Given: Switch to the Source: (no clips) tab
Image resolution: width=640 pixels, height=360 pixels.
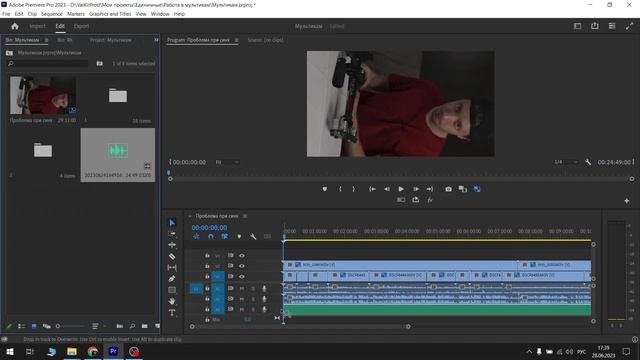Looking at the screenshot, I should (x=265, y=40).
